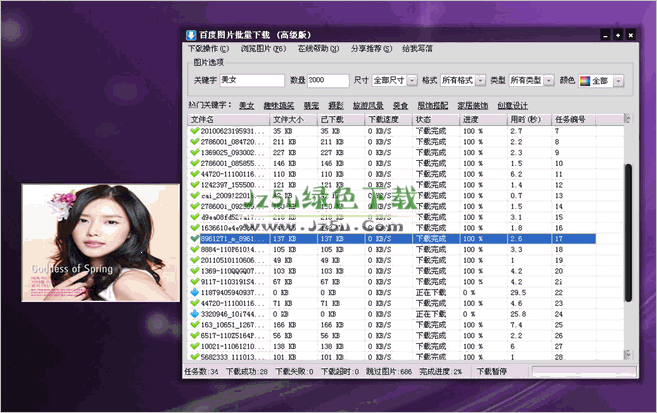This screenshot has height=413, width=657.
Task: Click the 趣味搞笑 hot keyword link
Action: pos(279,106)
